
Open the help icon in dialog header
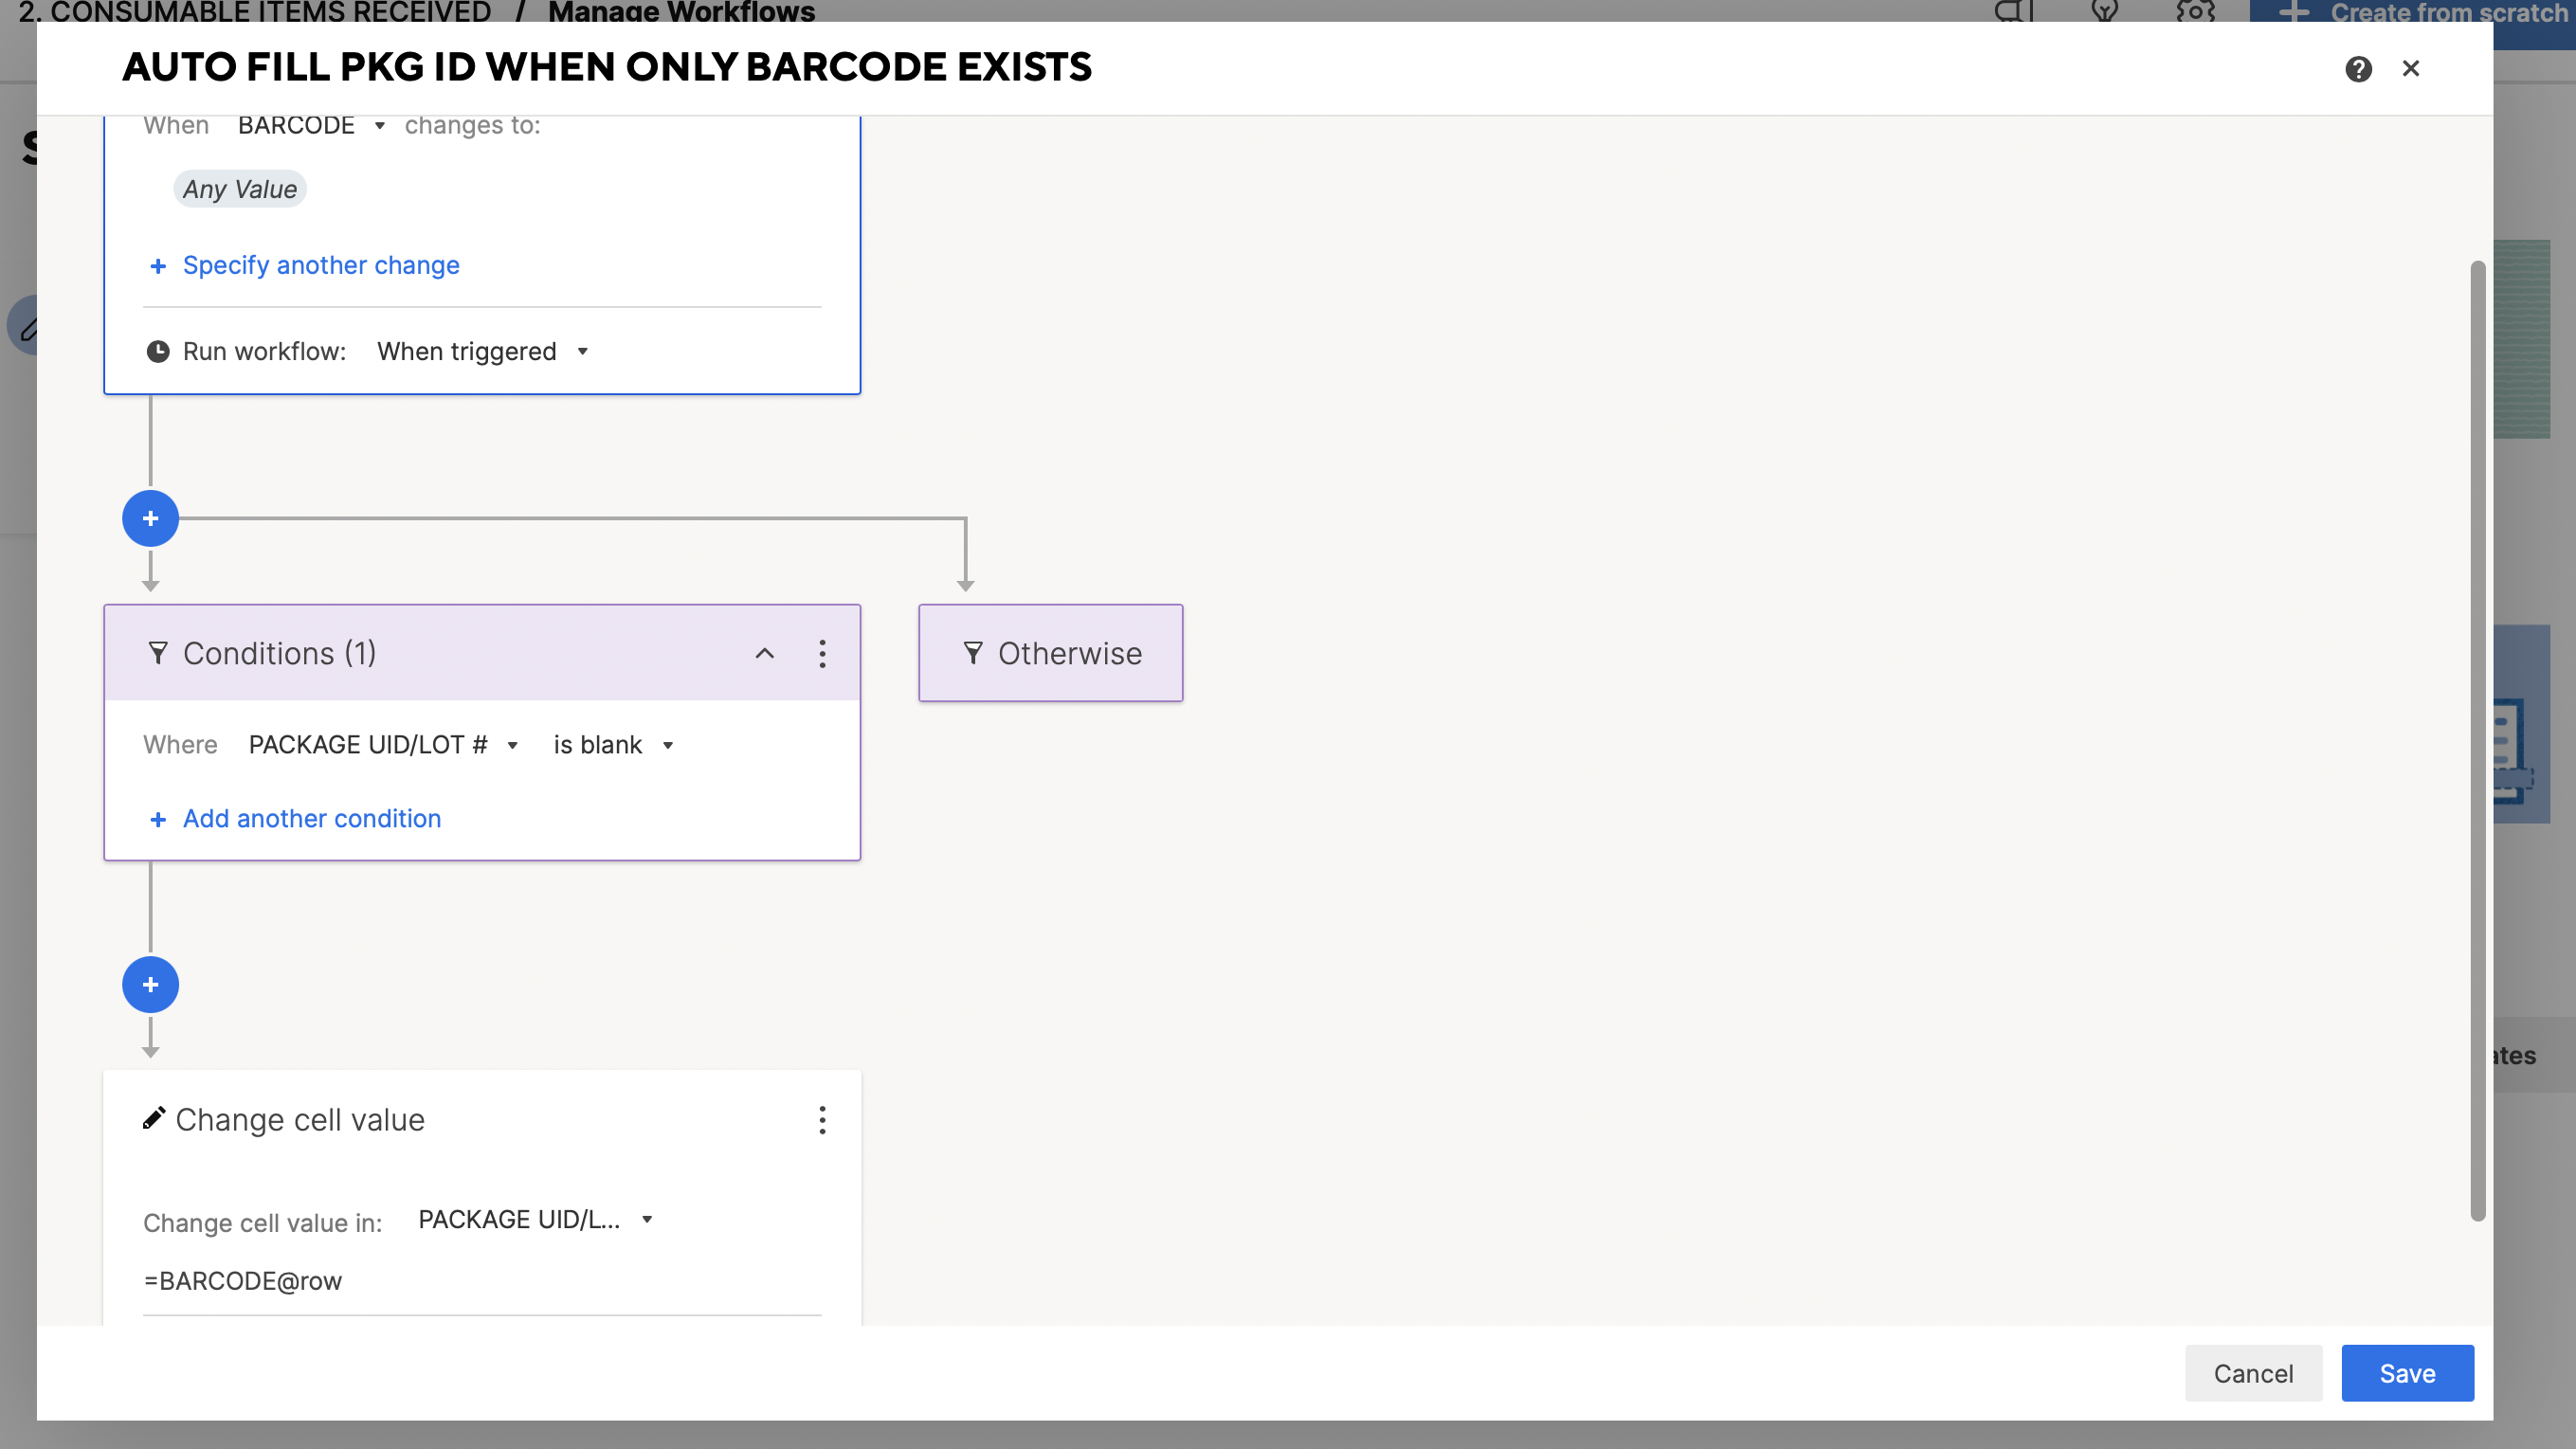pyautogui.click(x=2358, y=68)
